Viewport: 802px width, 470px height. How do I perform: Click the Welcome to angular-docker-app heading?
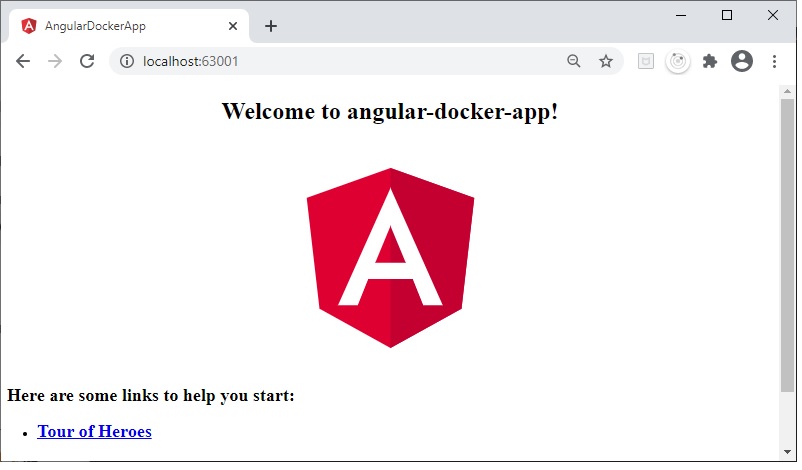[390, 111]
